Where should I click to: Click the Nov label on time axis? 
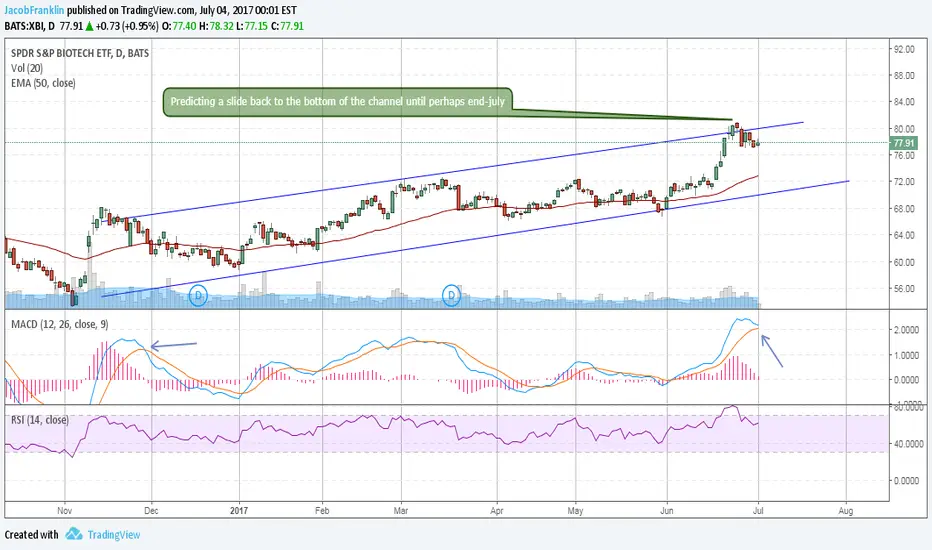coord(65,511)
